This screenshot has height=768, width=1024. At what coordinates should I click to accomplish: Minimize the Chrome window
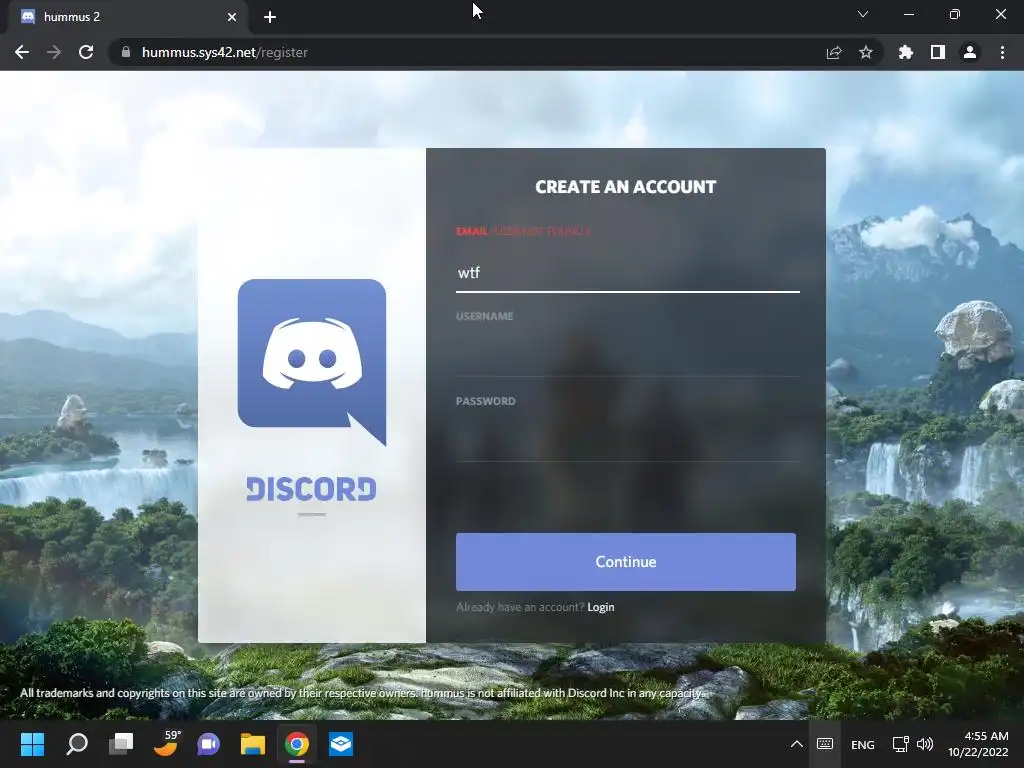908,14
